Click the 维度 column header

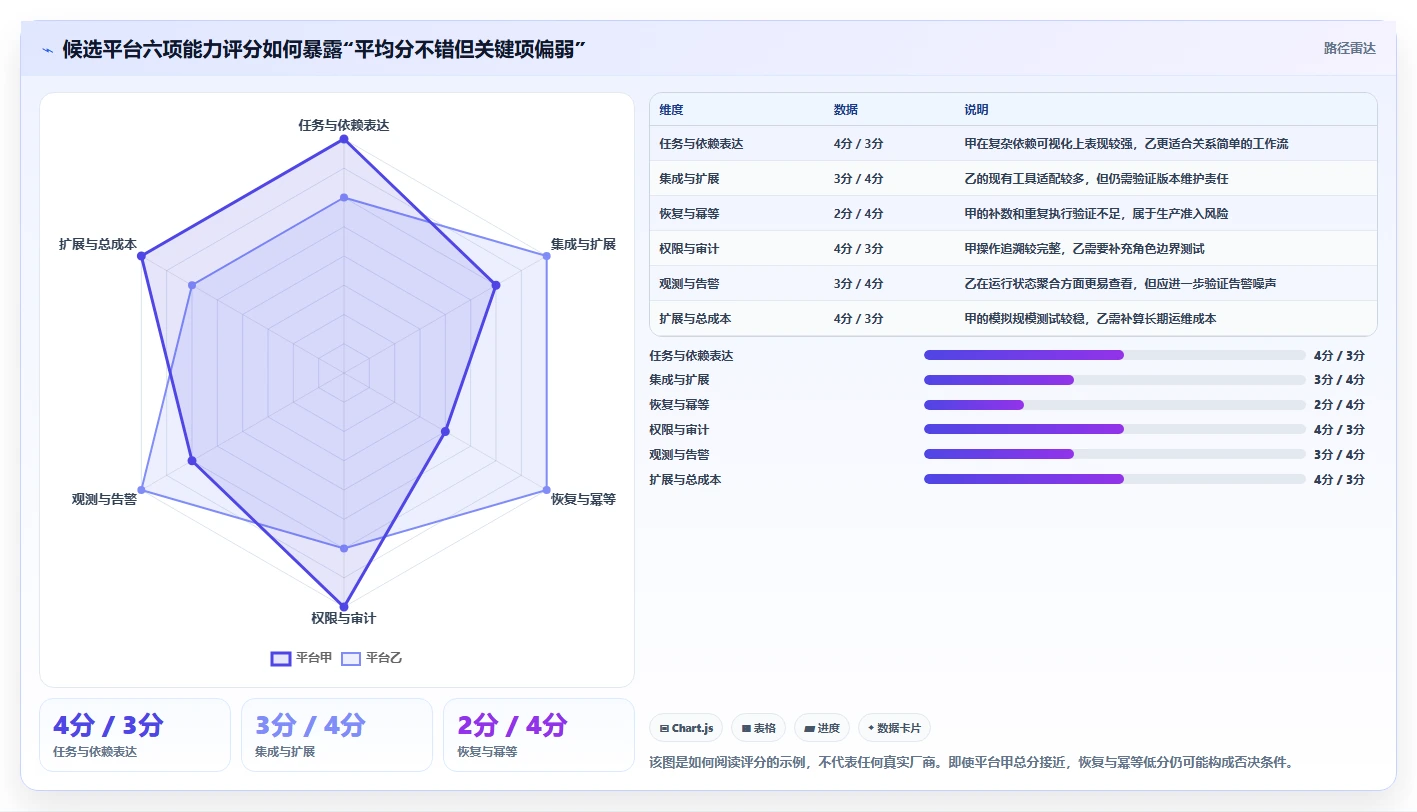click(x=671, y=110)
